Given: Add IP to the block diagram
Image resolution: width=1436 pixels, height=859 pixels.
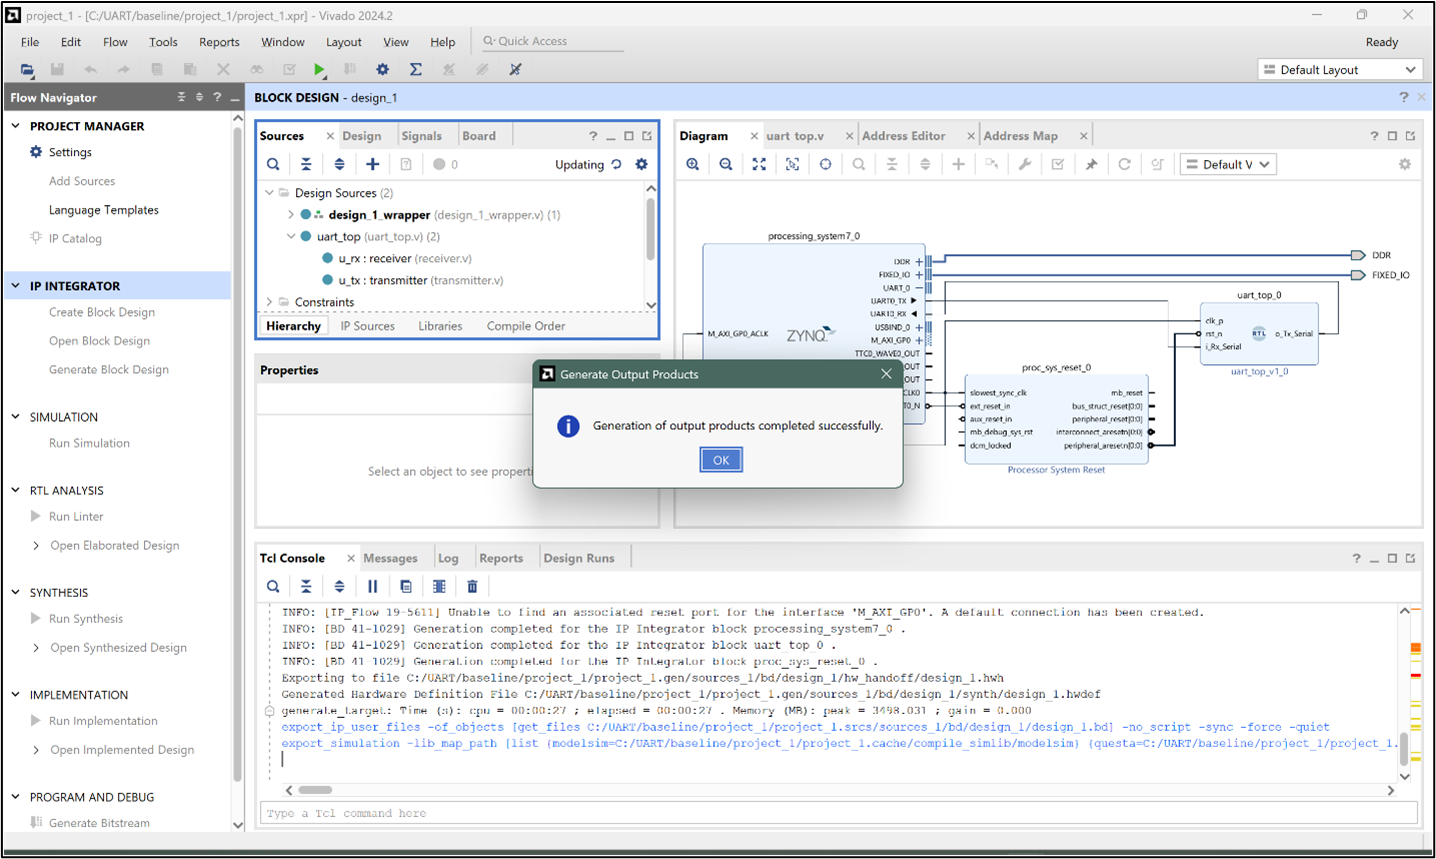Looking at the screenshot, I should [x=958, y=164].
